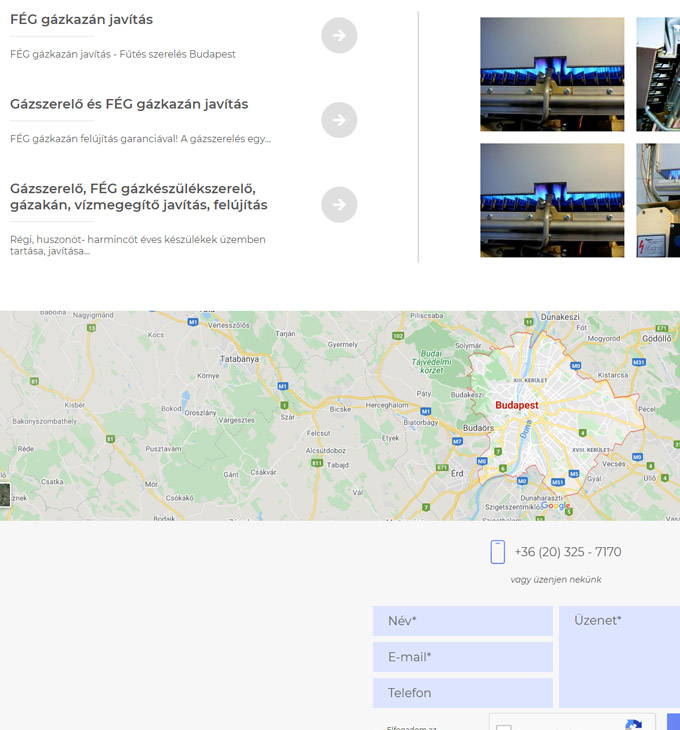Screen dimensions: 680x730
Task: Click Herceghalom on the map
Action: point(387,405)
